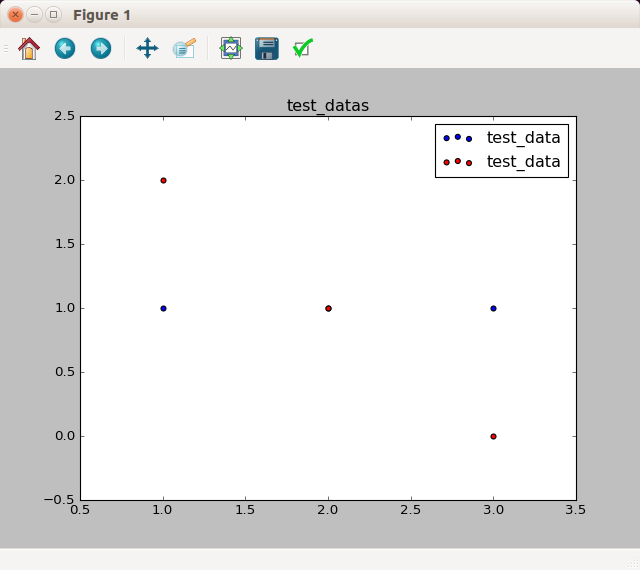Open the Configure subplots dialog
Screen dimensions: 640x570
(231, 48)
